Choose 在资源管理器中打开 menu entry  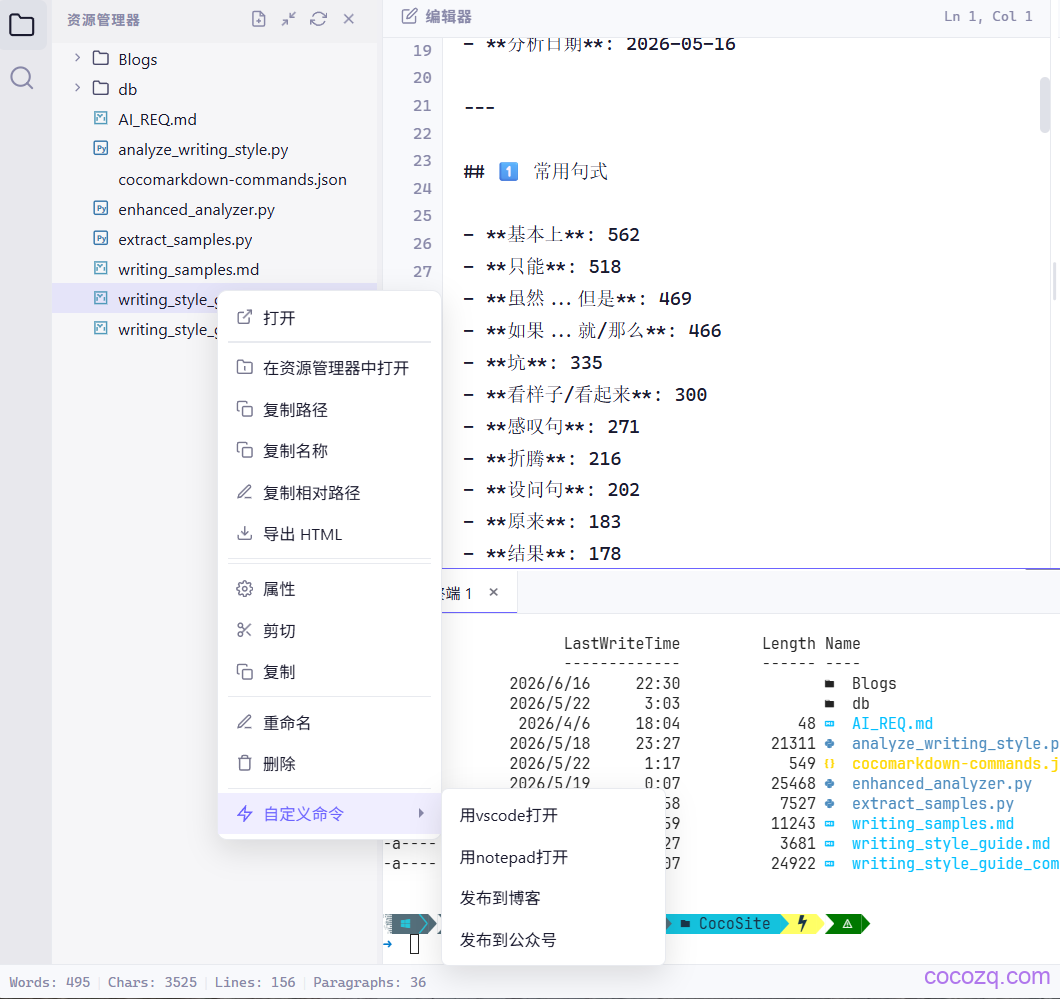tap(329, 368)
